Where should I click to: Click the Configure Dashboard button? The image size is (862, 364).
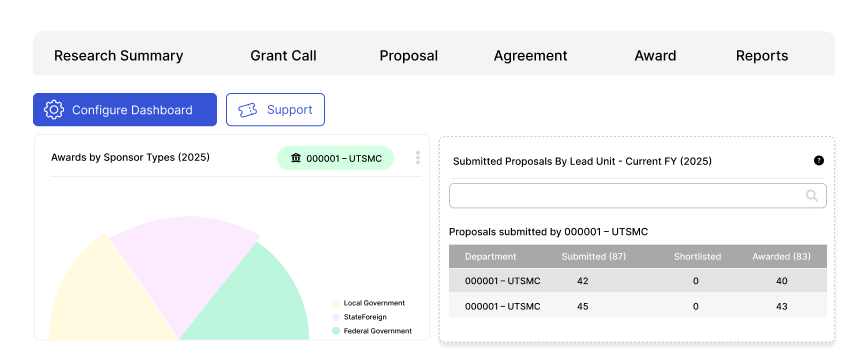tap(125, 109)
